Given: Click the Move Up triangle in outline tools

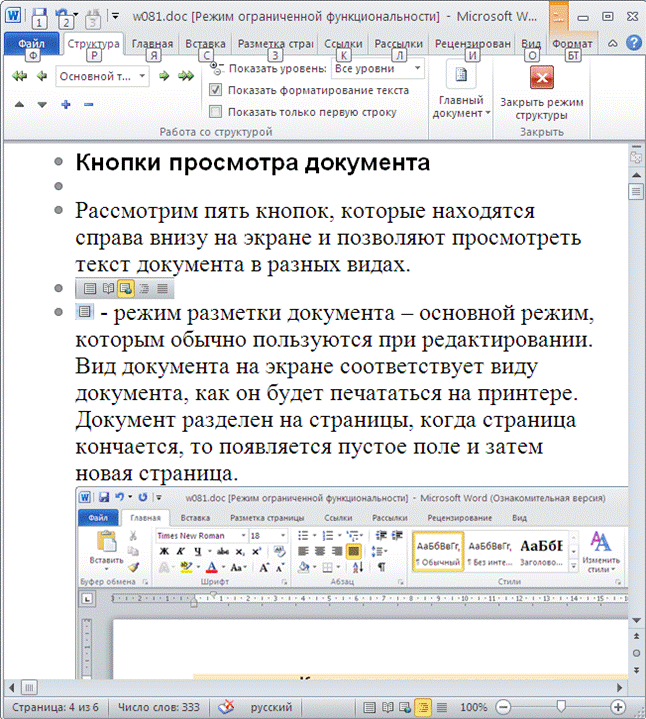Looking at the screenshot, I should 19,105.
